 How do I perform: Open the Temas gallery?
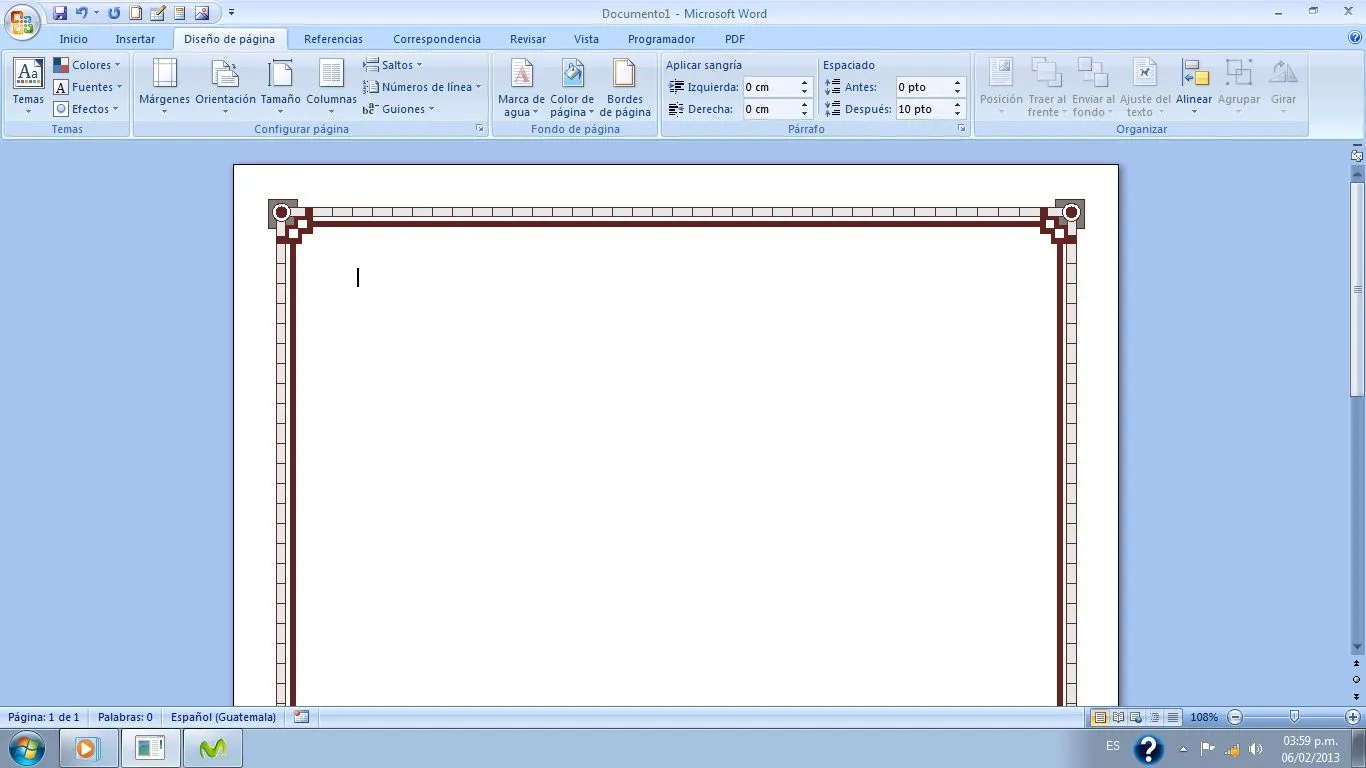[28, 86]
